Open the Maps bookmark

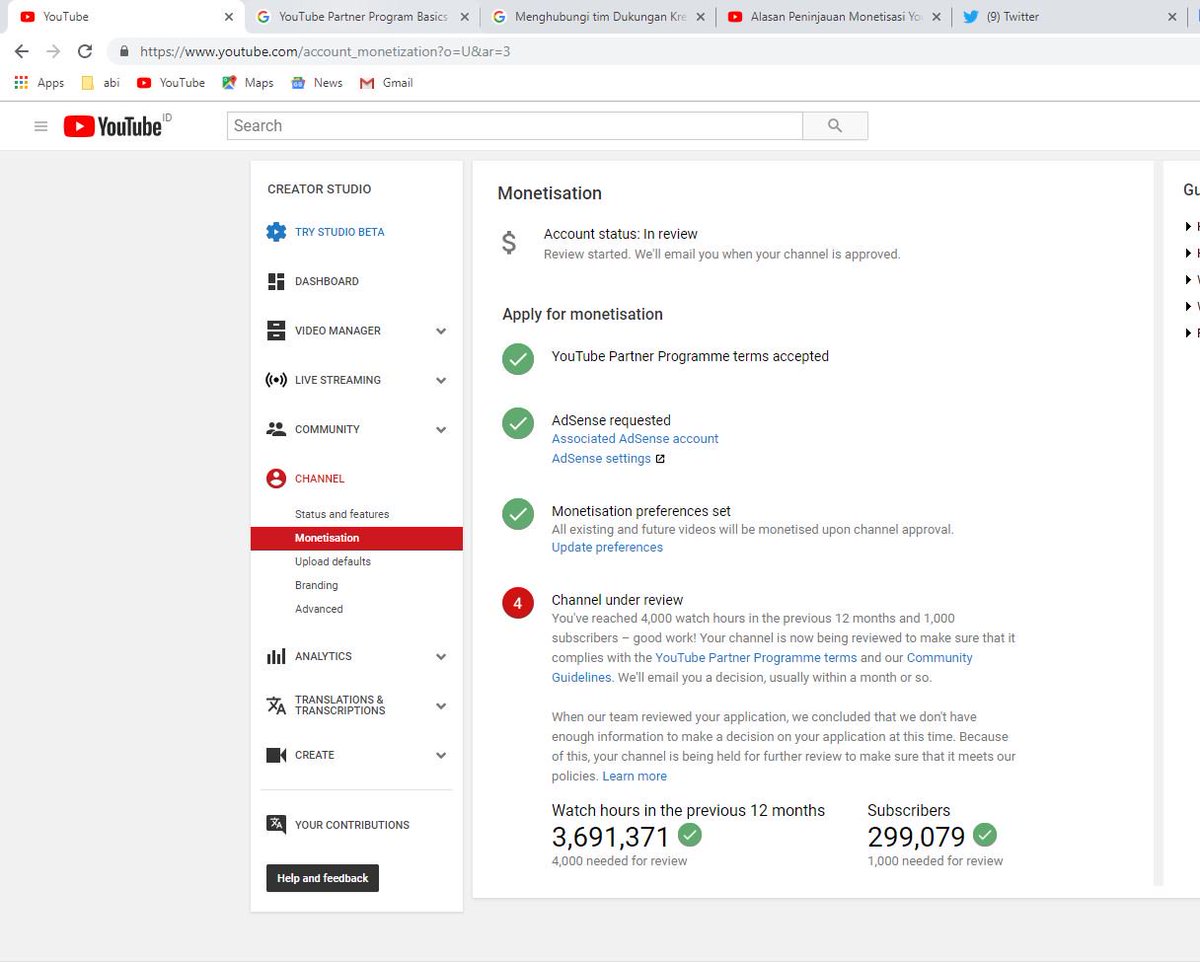(x=248, y=83)
